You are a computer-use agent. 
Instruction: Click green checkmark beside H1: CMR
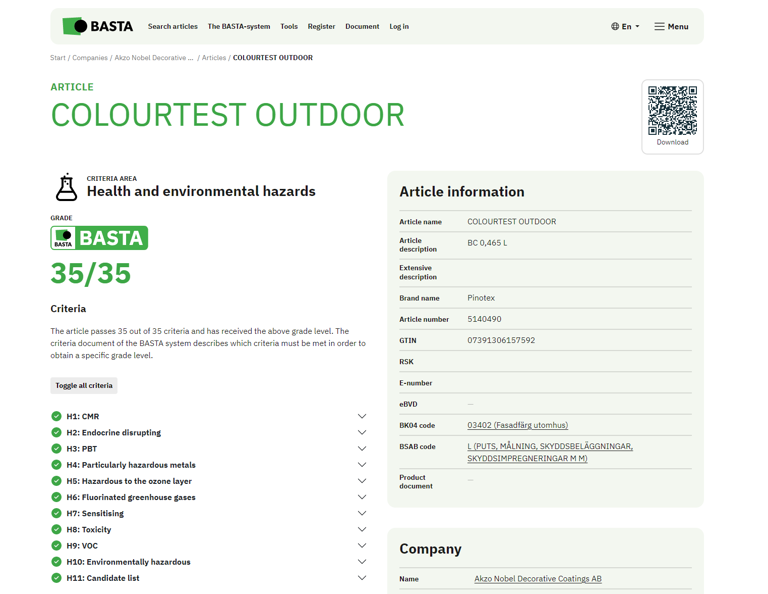(56, 416)
